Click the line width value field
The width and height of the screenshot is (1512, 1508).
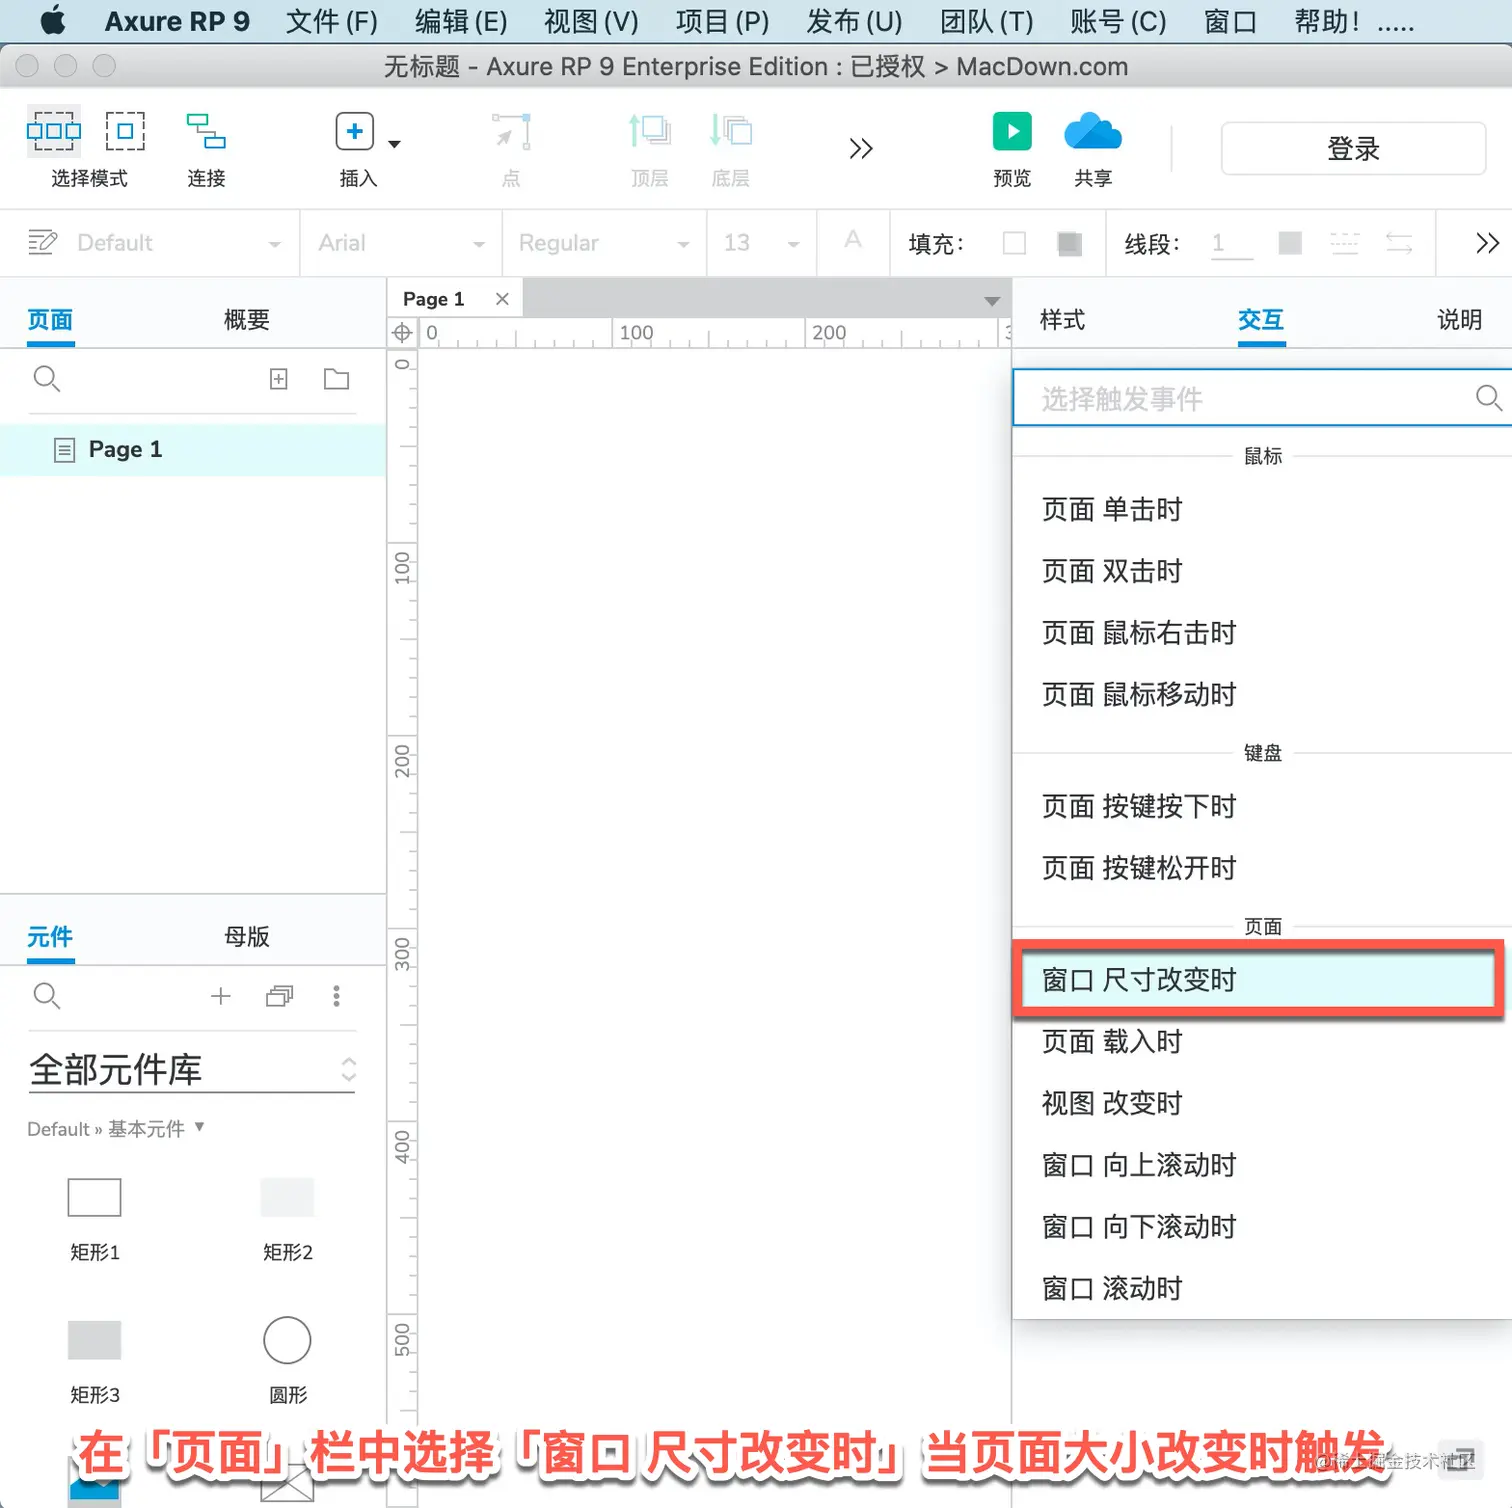[x=1232, y=243]
